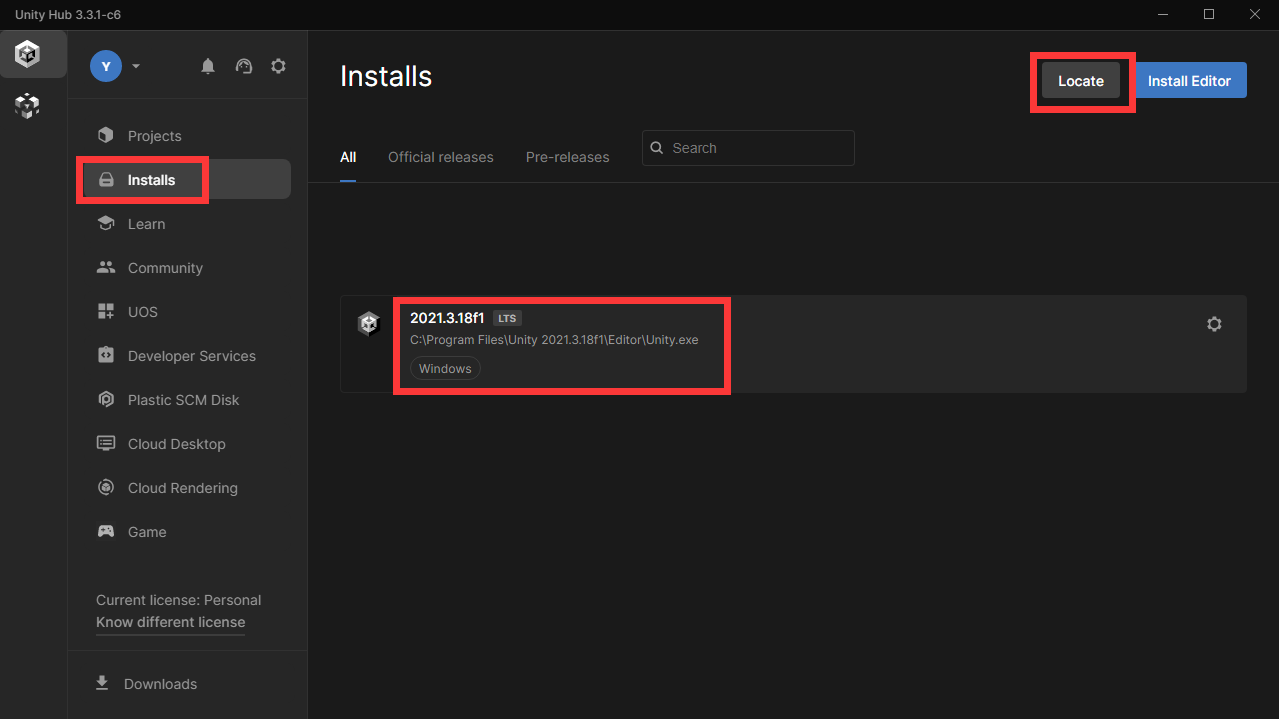Select Installs in the sidebar
The width and height of the screenshot is (1279, 719).
(x=187, y=179)
